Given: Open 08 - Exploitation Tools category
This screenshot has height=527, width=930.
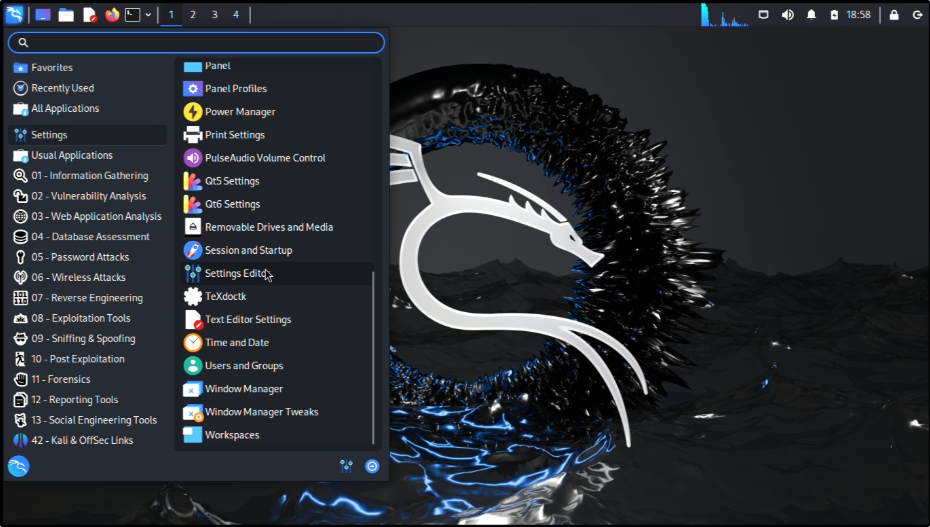Looking at the screenshot, I should coord(87,318).
